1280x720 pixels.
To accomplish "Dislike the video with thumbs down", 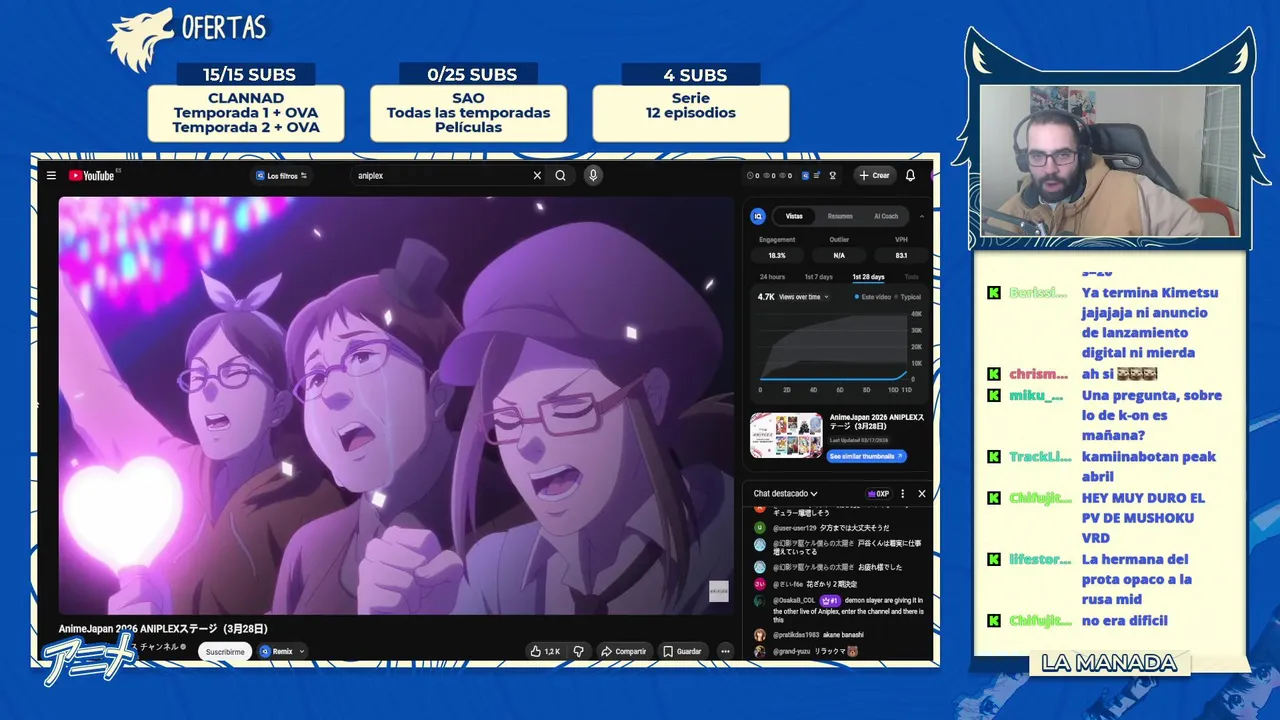I will tap(578, 652).
